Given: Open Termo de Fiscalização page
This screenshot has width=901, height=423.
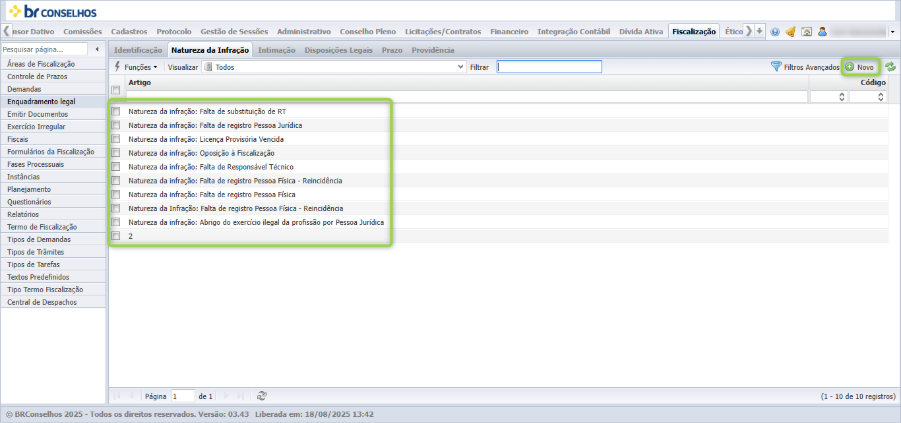Looking at the screenshot, I should click(53, 227).
